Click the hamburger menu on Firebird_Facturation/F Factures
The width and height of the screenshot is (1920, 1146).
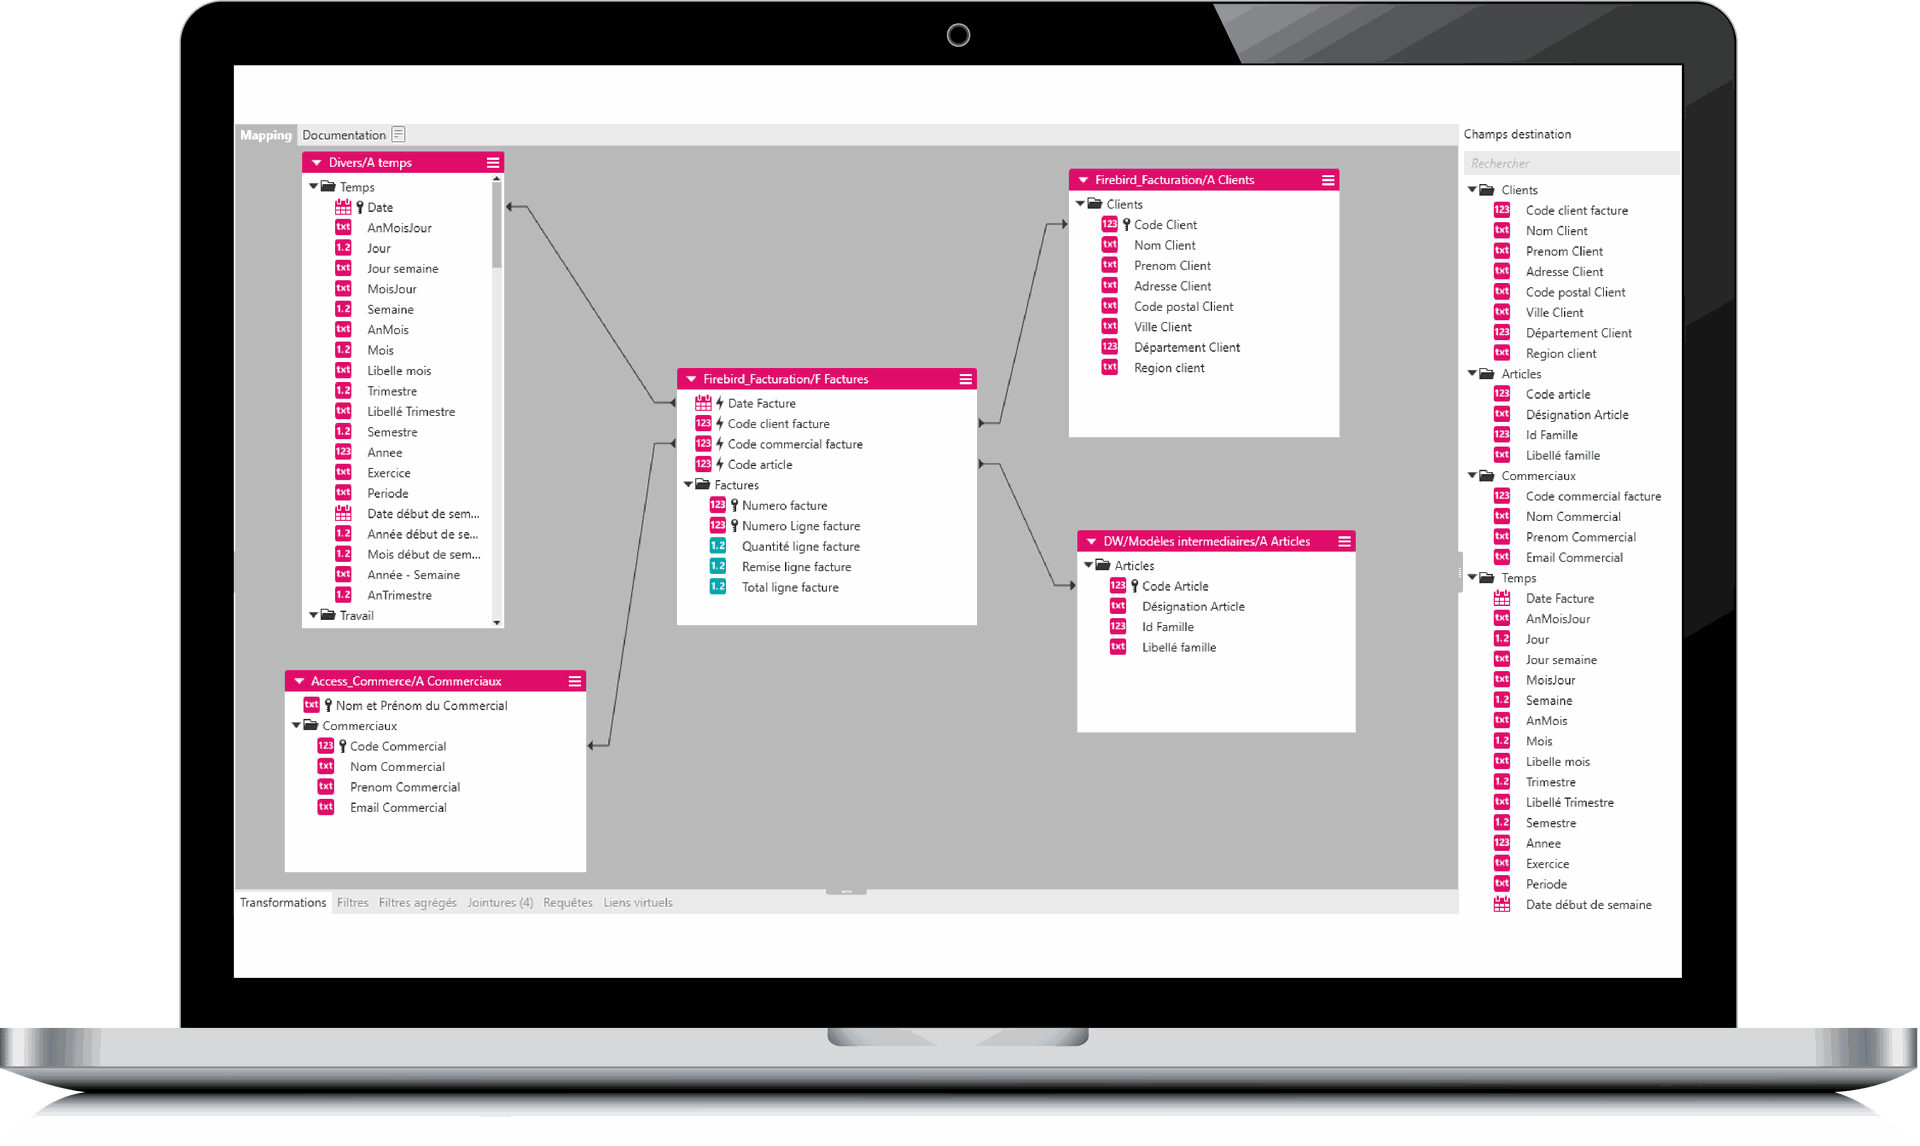[x=967, y=379]
